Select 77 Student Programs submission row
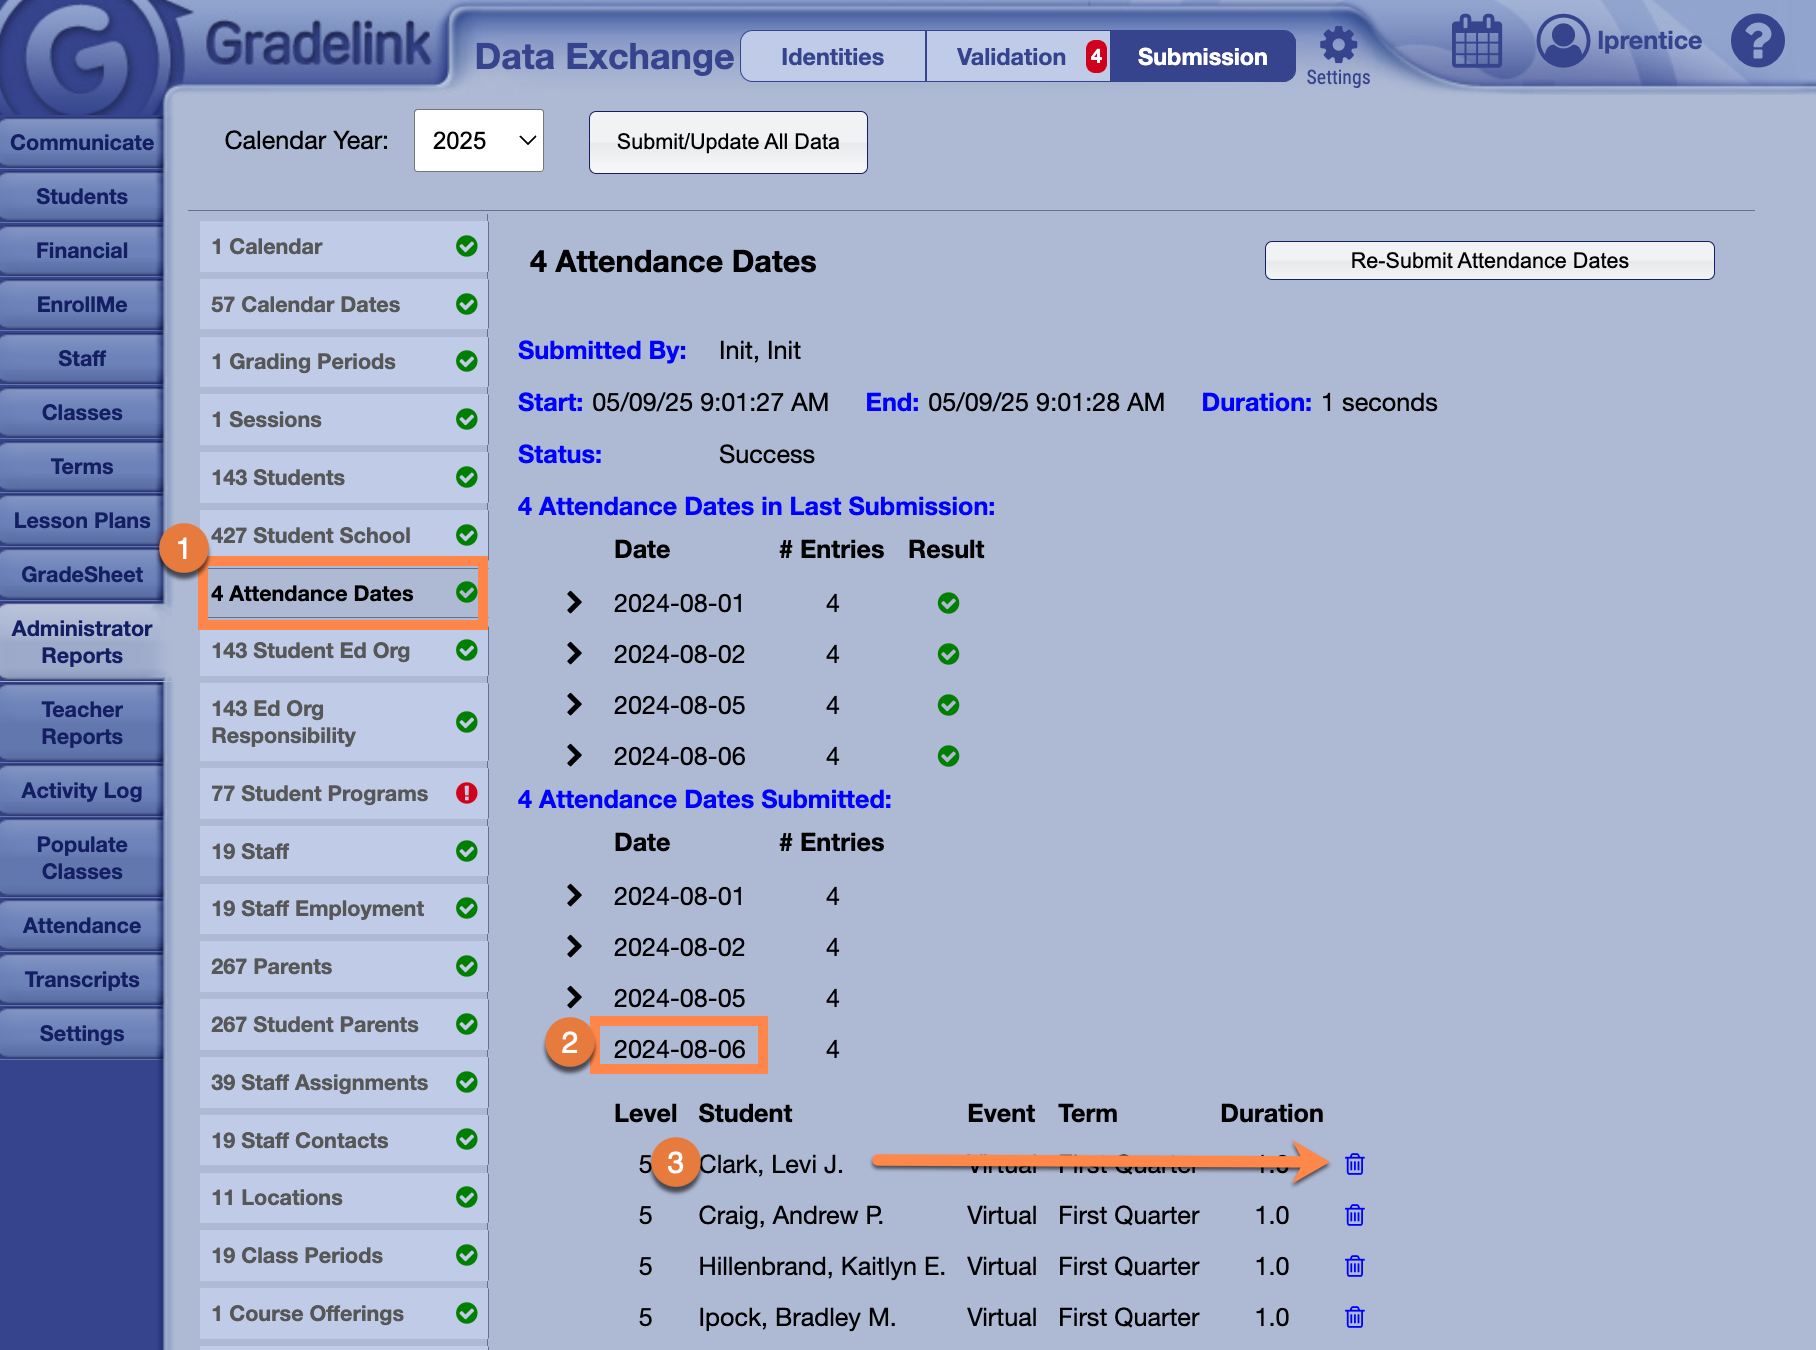Screen dimensions: 1816x1350 tap(343, 793)
